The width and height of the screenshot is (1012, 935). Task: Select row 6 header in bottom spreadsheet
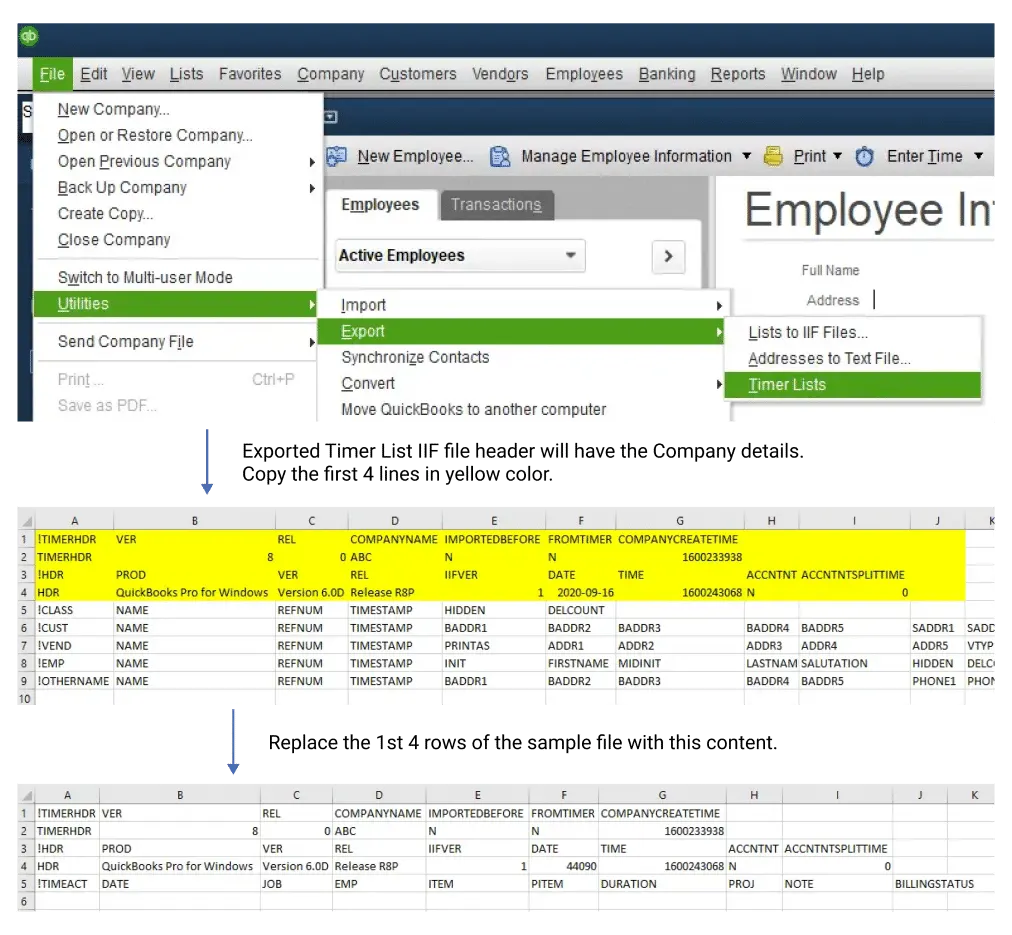click(26, 902)
